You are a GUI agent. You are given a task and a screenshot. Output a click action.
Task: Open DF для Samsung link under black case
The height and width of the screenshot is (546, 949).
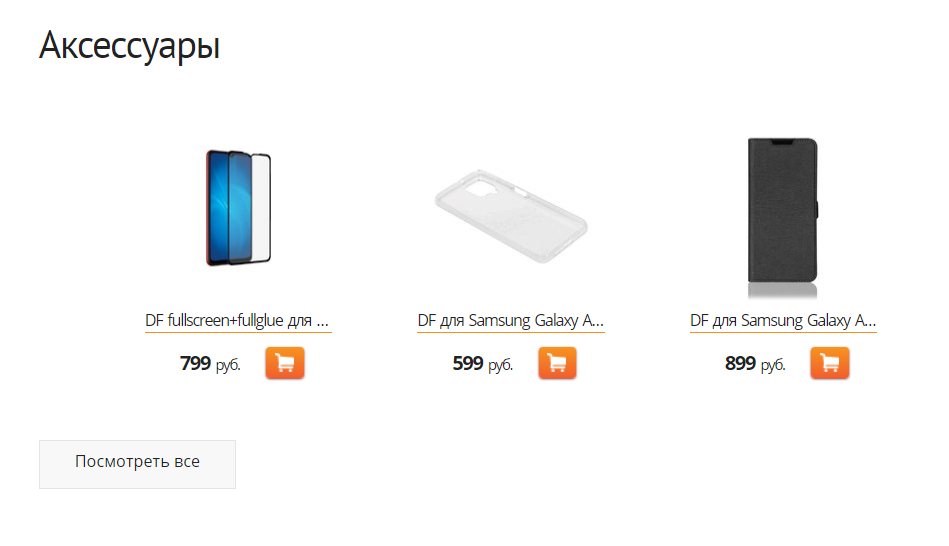point(783,320)
